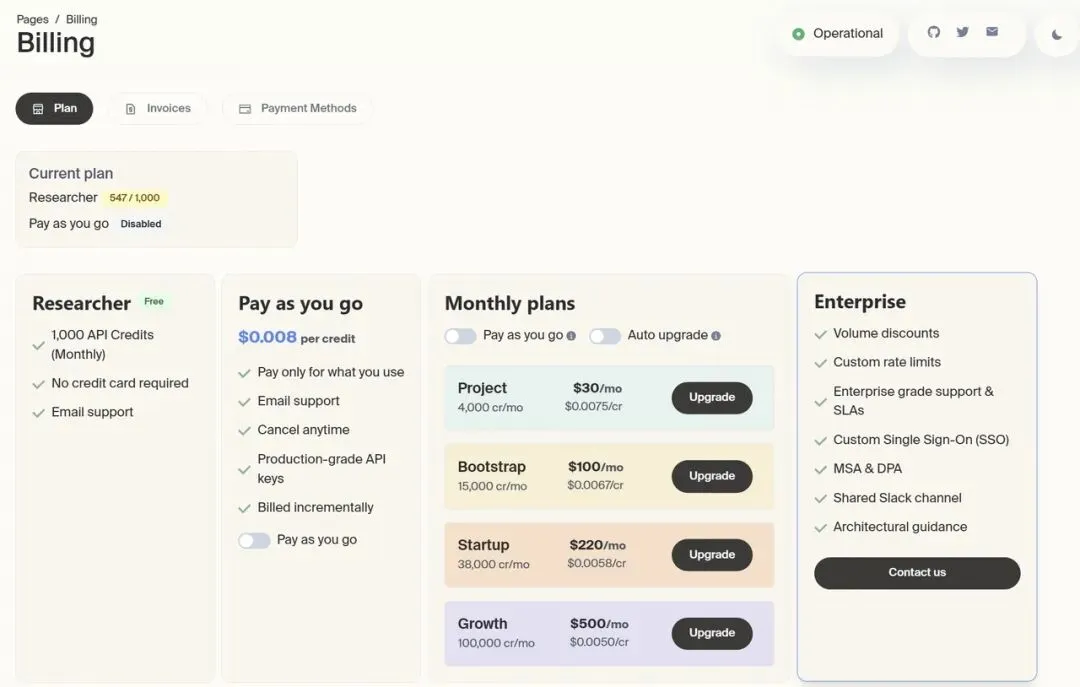The height and width of the screenshot is (687, 1080).
Task: Click the Enterprise Contact us button
Action: (917, 573)
